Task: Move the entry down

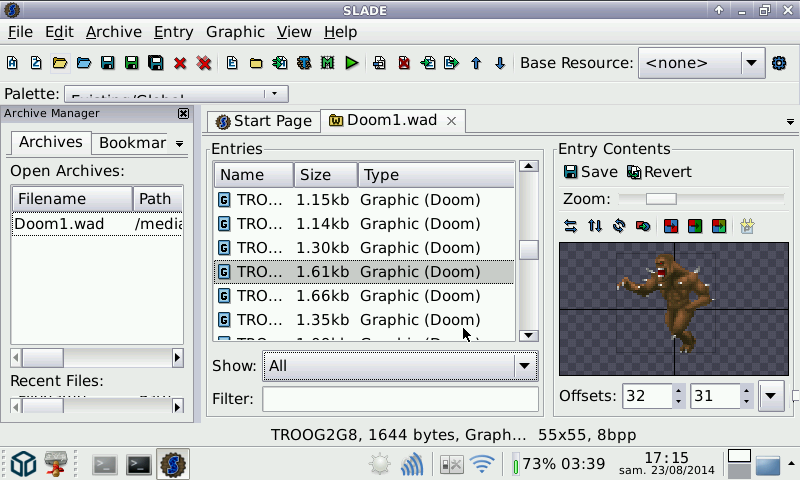Action: coord(500,63)
